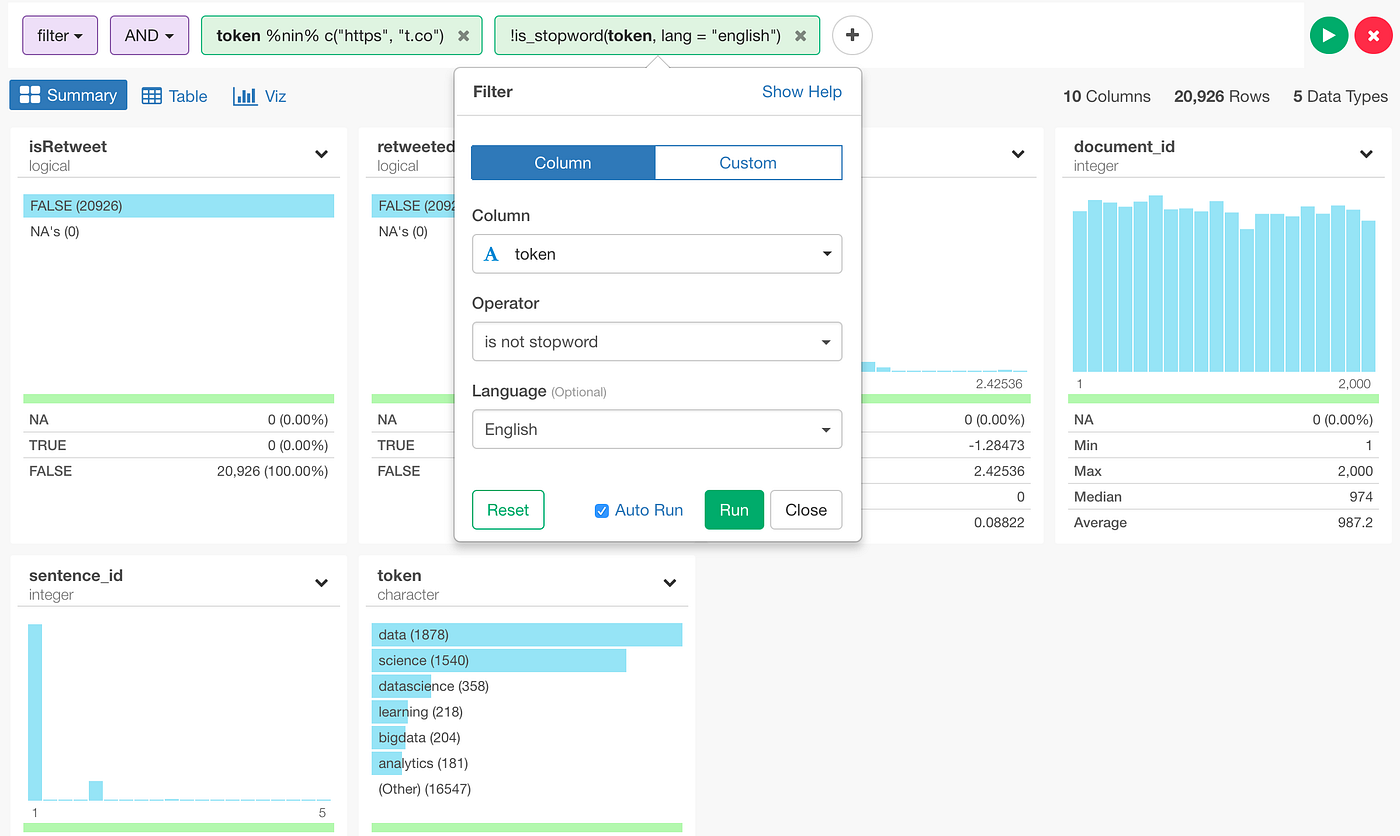Image resolution: width=1400 pixels, height=836 pixels.
Task: Open the AND condition dropdown
Action: [149, 34]
